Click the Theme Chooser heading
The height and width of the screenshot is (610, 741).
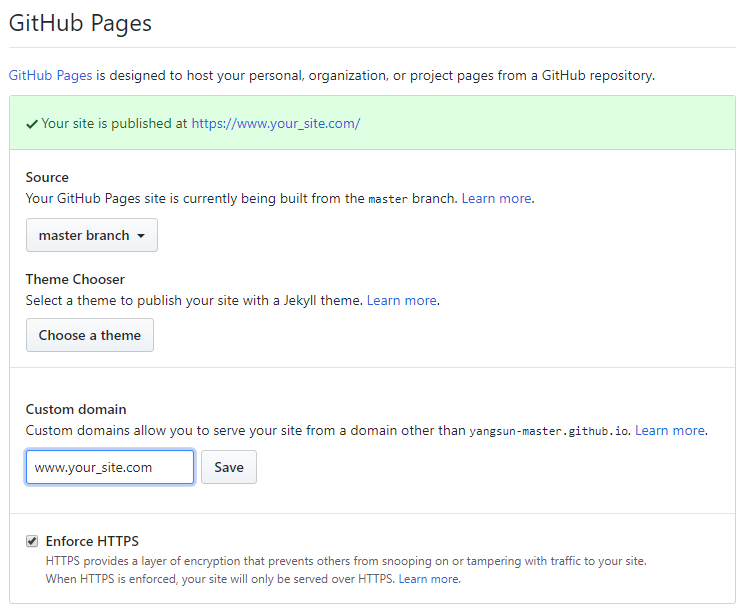75,279
